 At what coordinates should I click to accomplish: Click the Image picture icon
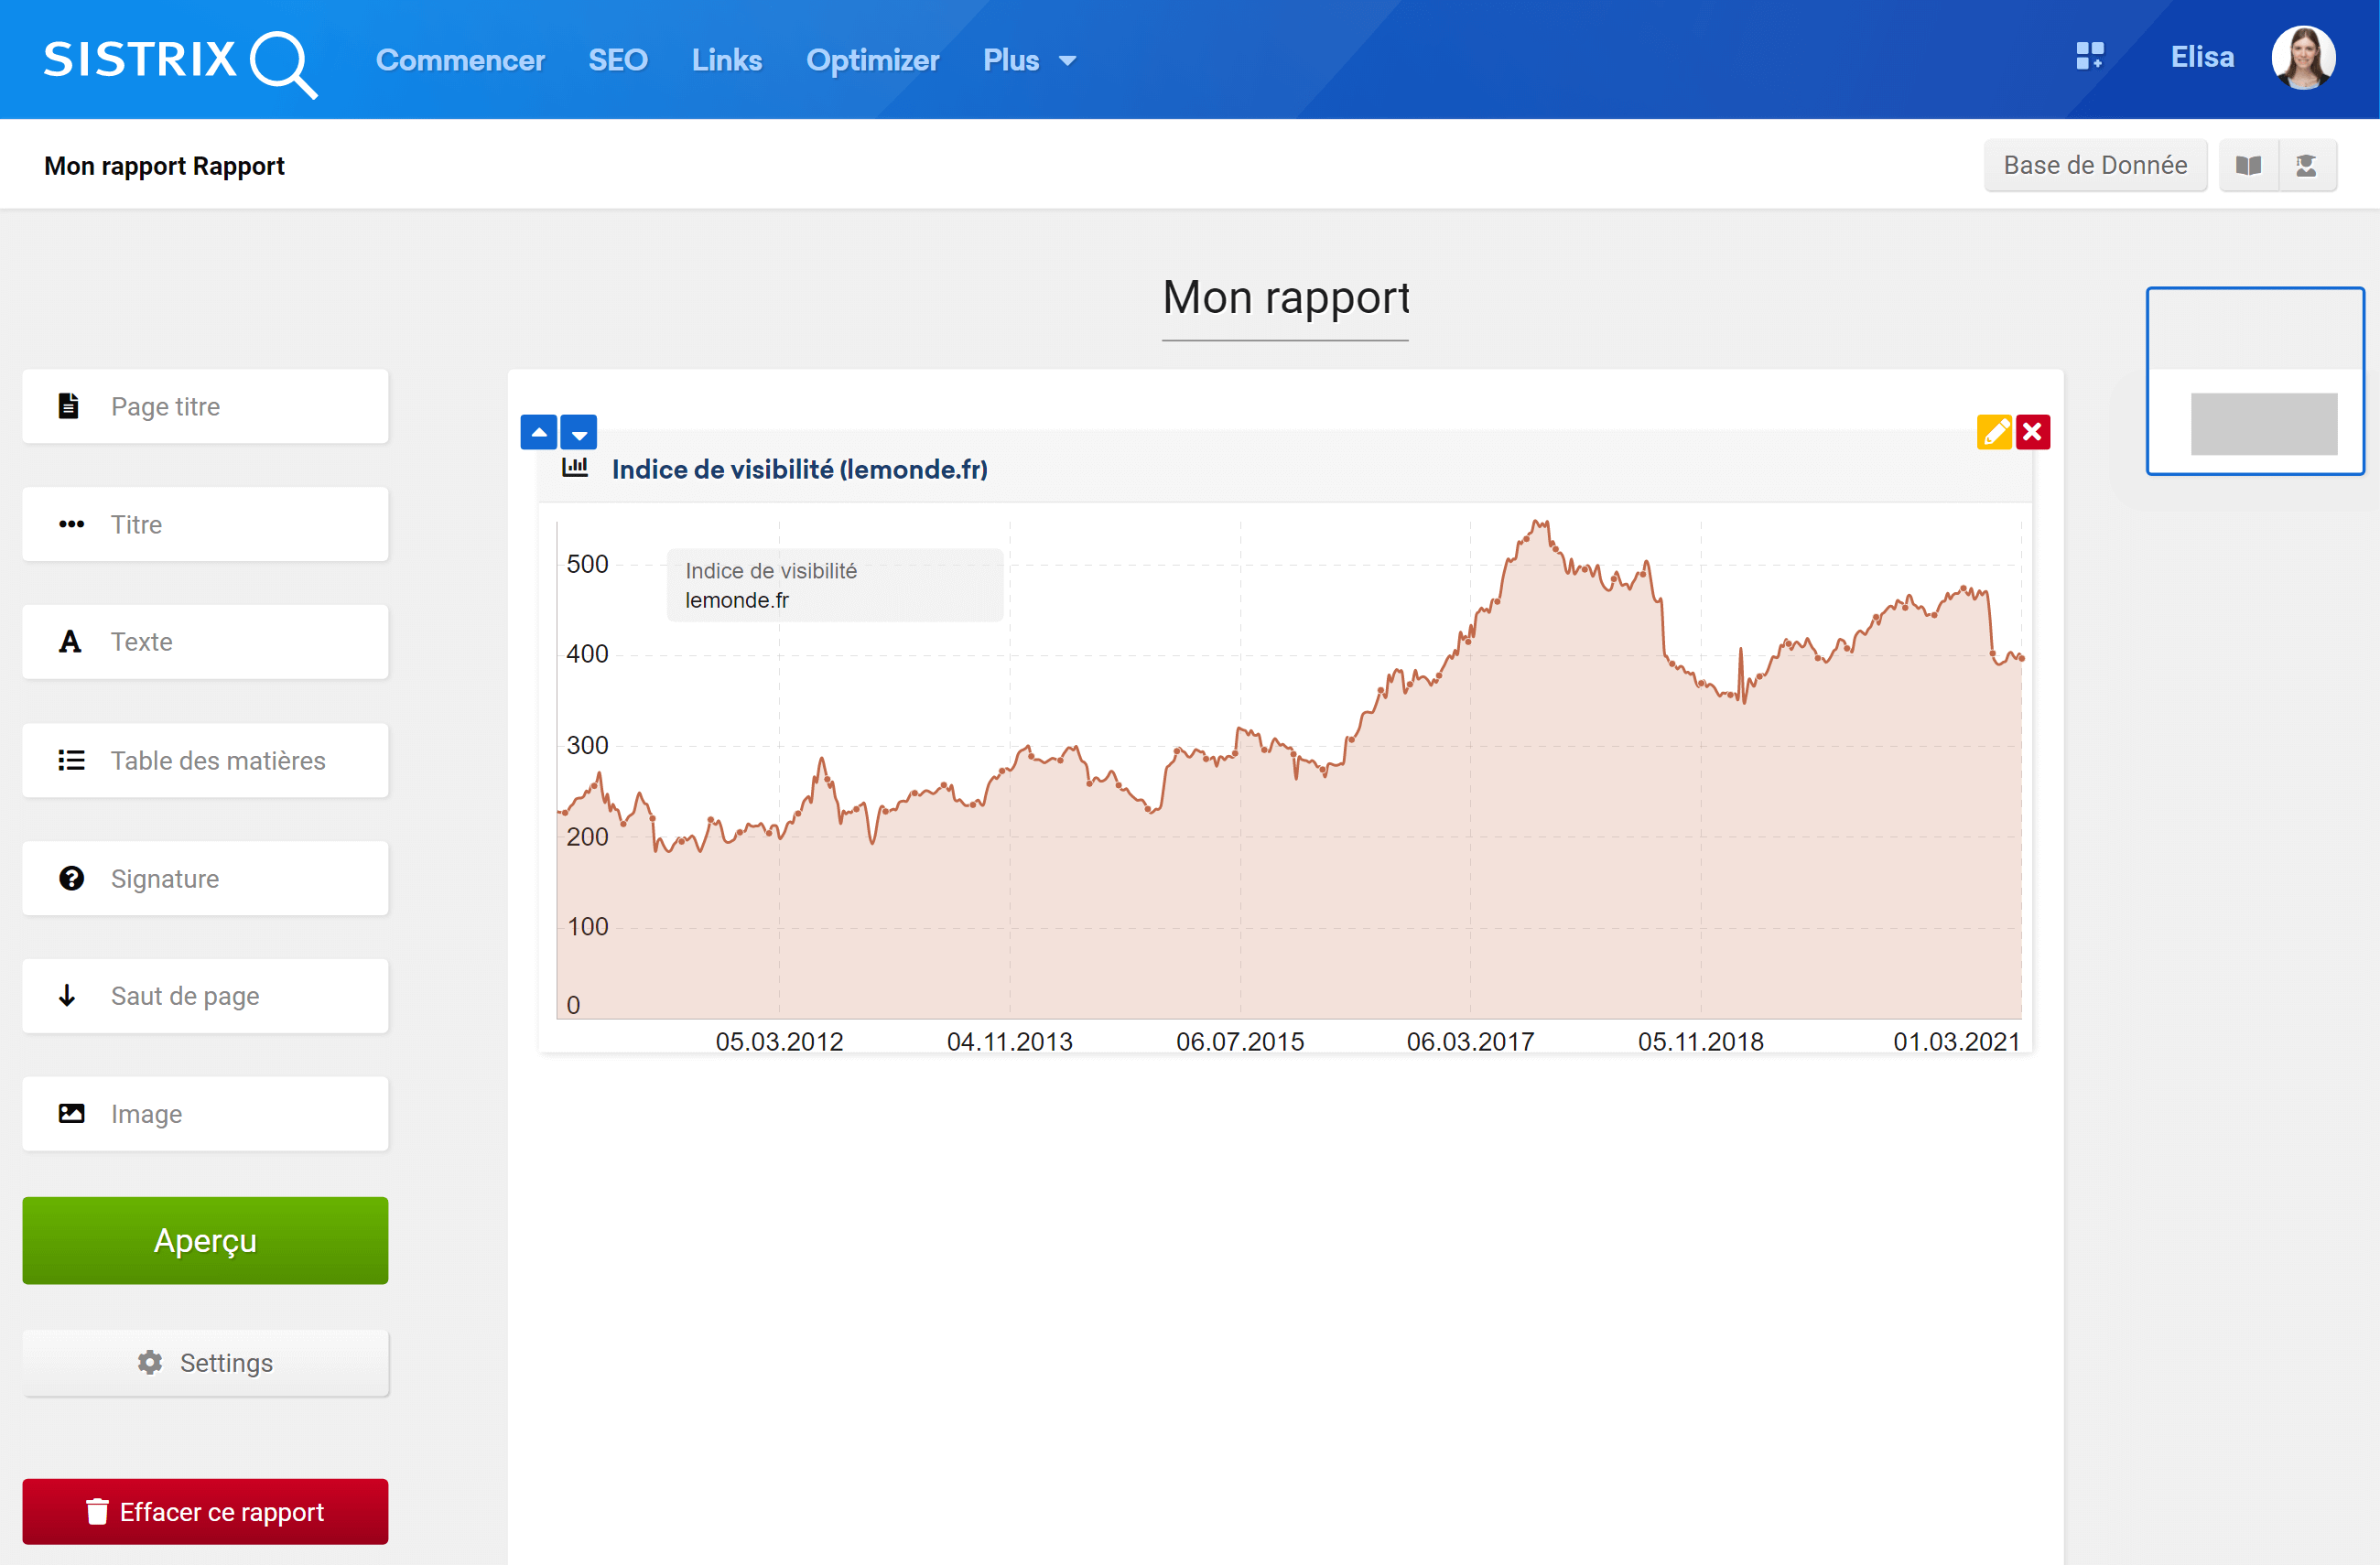71,1114
